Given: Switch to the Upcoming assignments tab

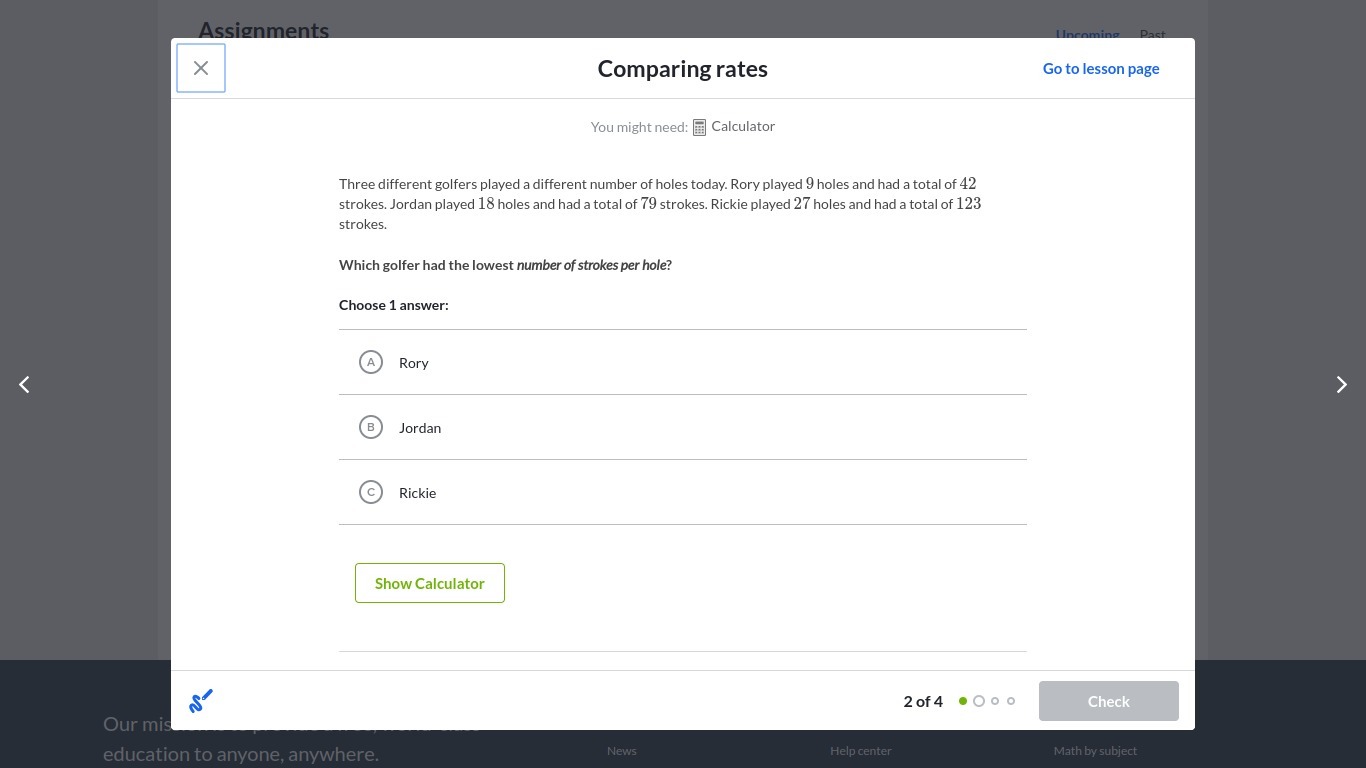Looking at the screenshot, I should coord(1087,33).
